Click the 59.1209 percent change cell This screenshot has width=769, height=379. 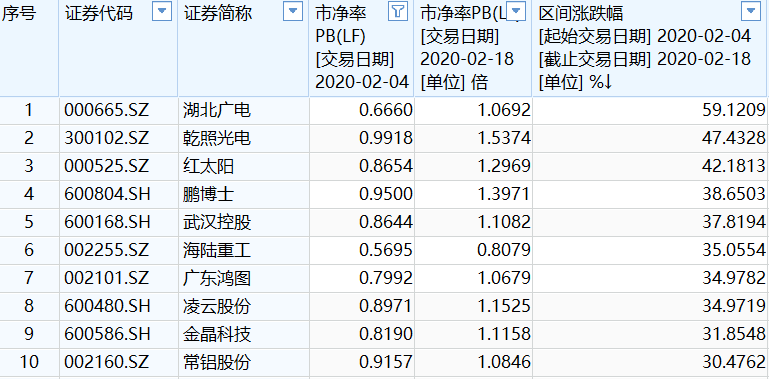(x=650, y=110)
